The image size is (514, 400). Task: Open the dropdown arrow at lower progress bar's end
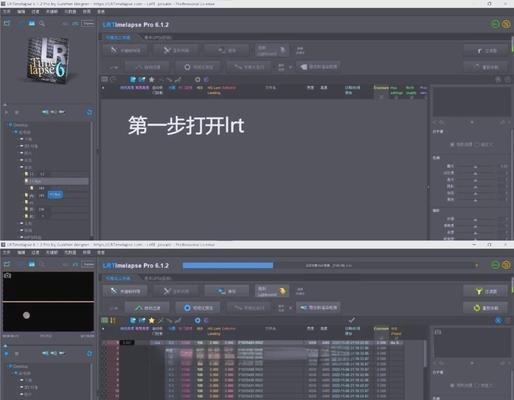477,266
